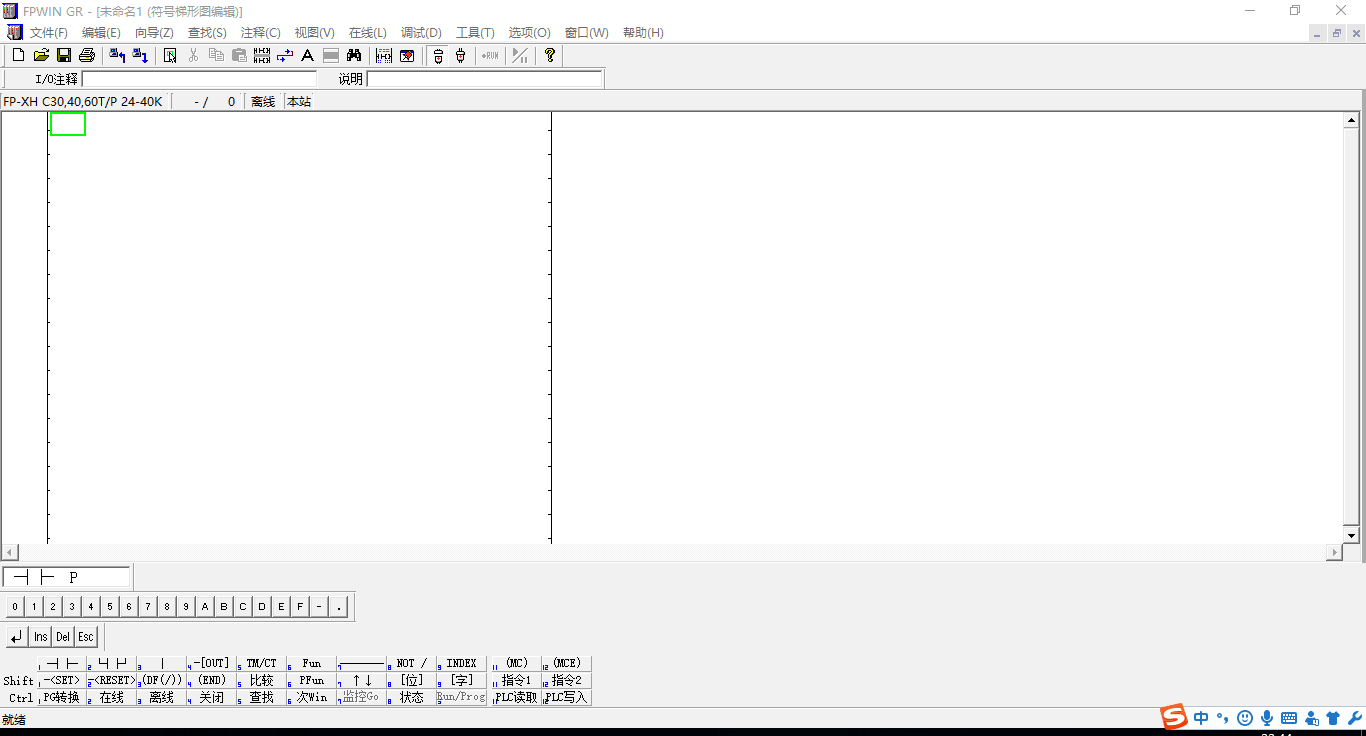1366x736 pixels.
Task: Click the PLC写入 function key
Action: [567, 697]
